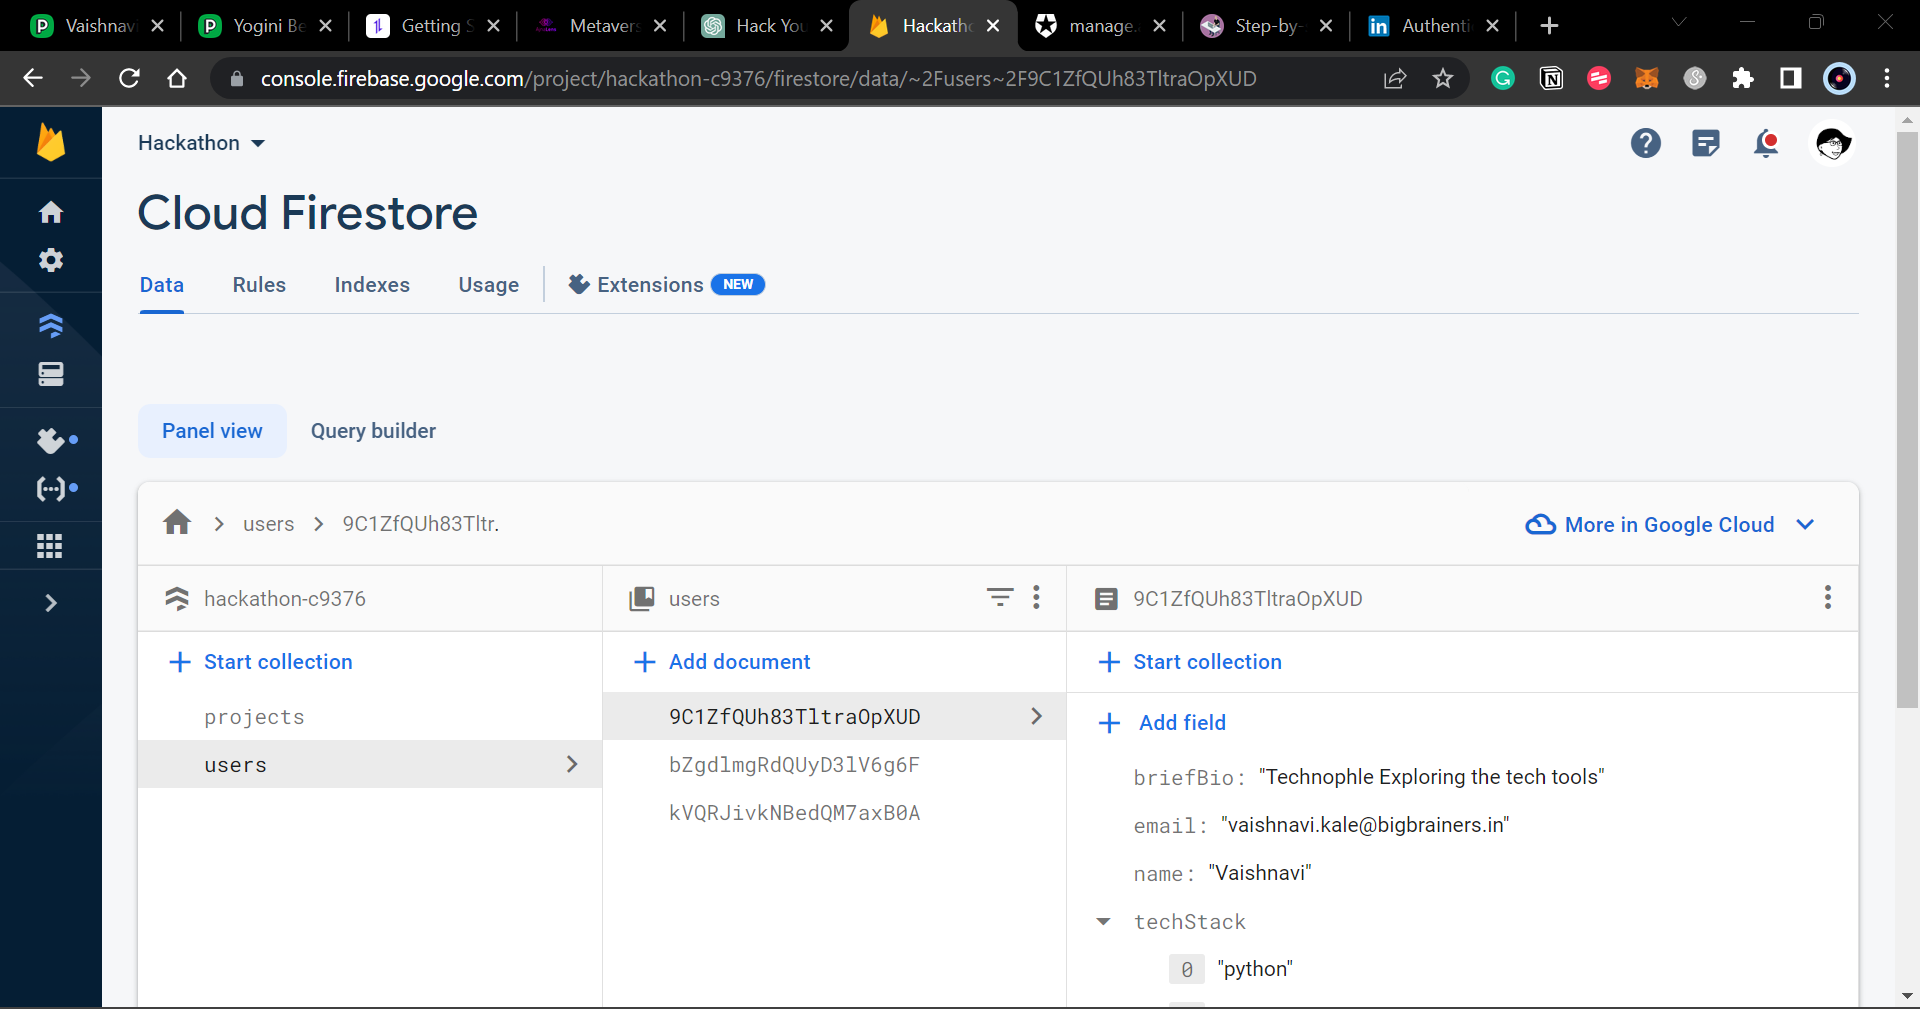Switch to the Indexes tab
Viewport: 1920px width, 1009px height.
(372, 285)
